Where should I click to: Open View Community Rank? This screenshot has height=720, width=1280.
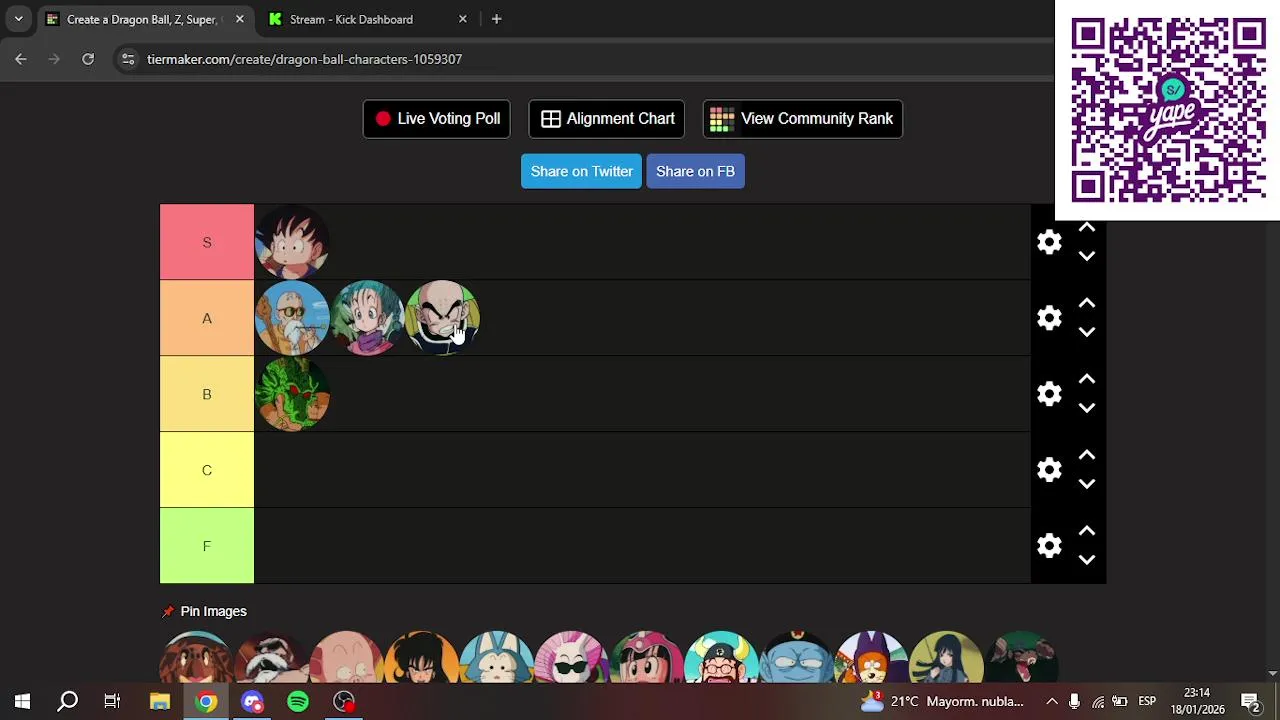pos(803,119)
